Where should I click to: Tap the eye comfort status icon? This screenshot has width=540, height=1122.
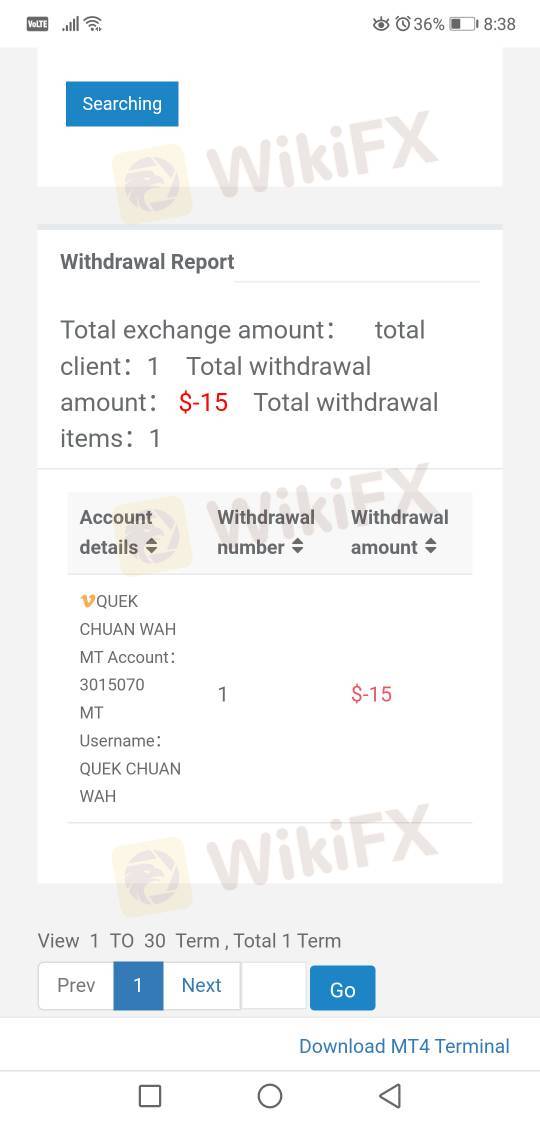[381, 24]
